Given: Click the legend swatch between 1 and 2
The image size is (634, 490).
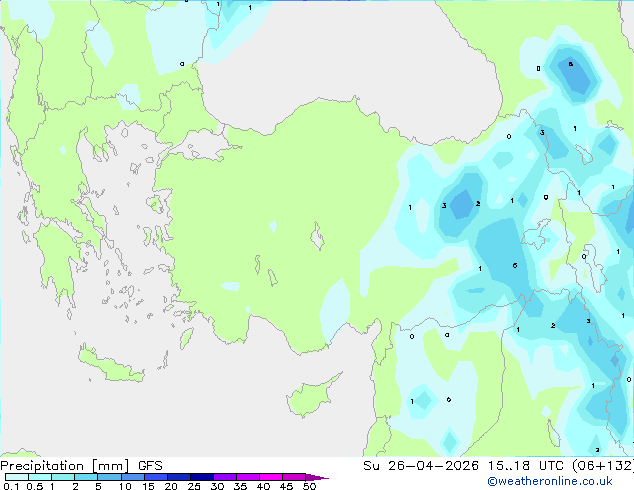Looking at the screenshot, I should 63,477.
